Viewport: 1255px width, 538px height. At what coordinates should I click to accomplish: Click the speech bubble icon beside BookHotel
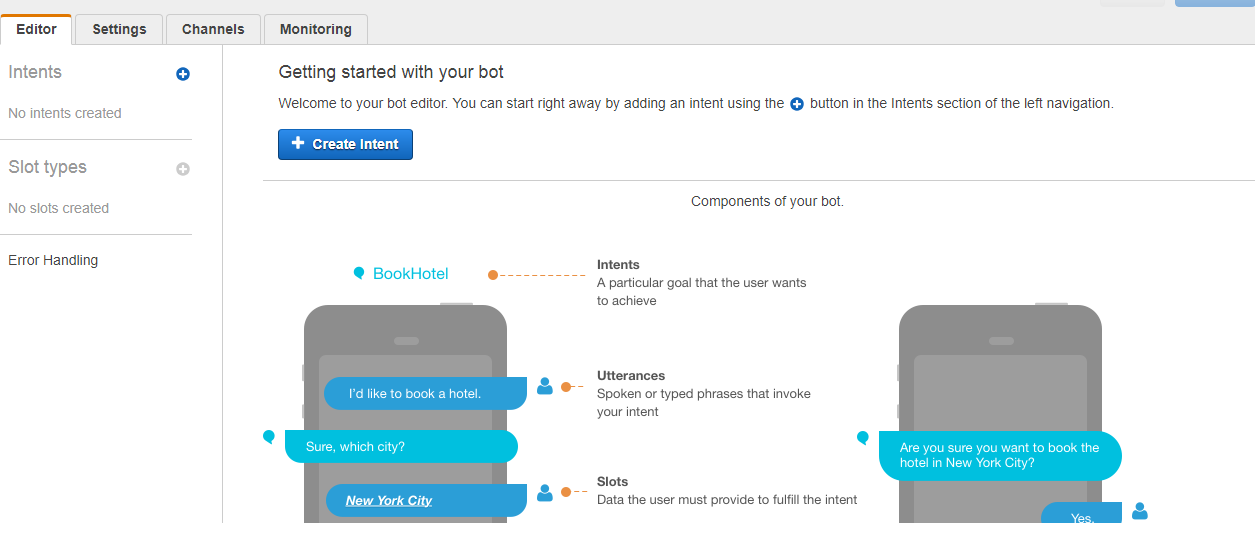pos(359,273)
